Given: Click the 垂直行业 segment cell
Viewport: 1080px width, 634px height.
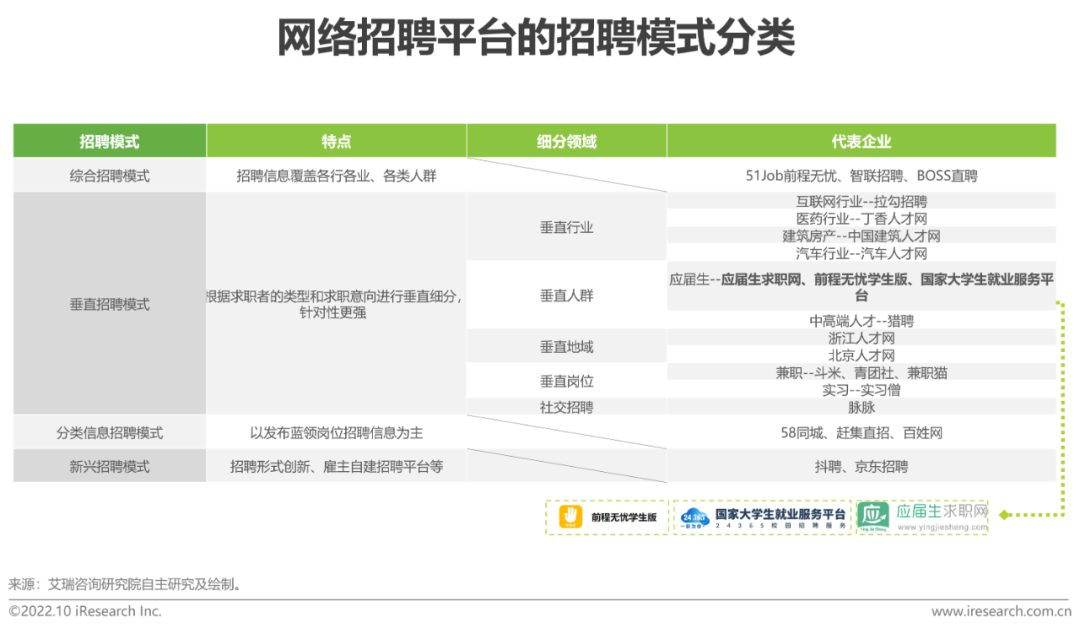Looking at the screenshot, I should [566, 227].
